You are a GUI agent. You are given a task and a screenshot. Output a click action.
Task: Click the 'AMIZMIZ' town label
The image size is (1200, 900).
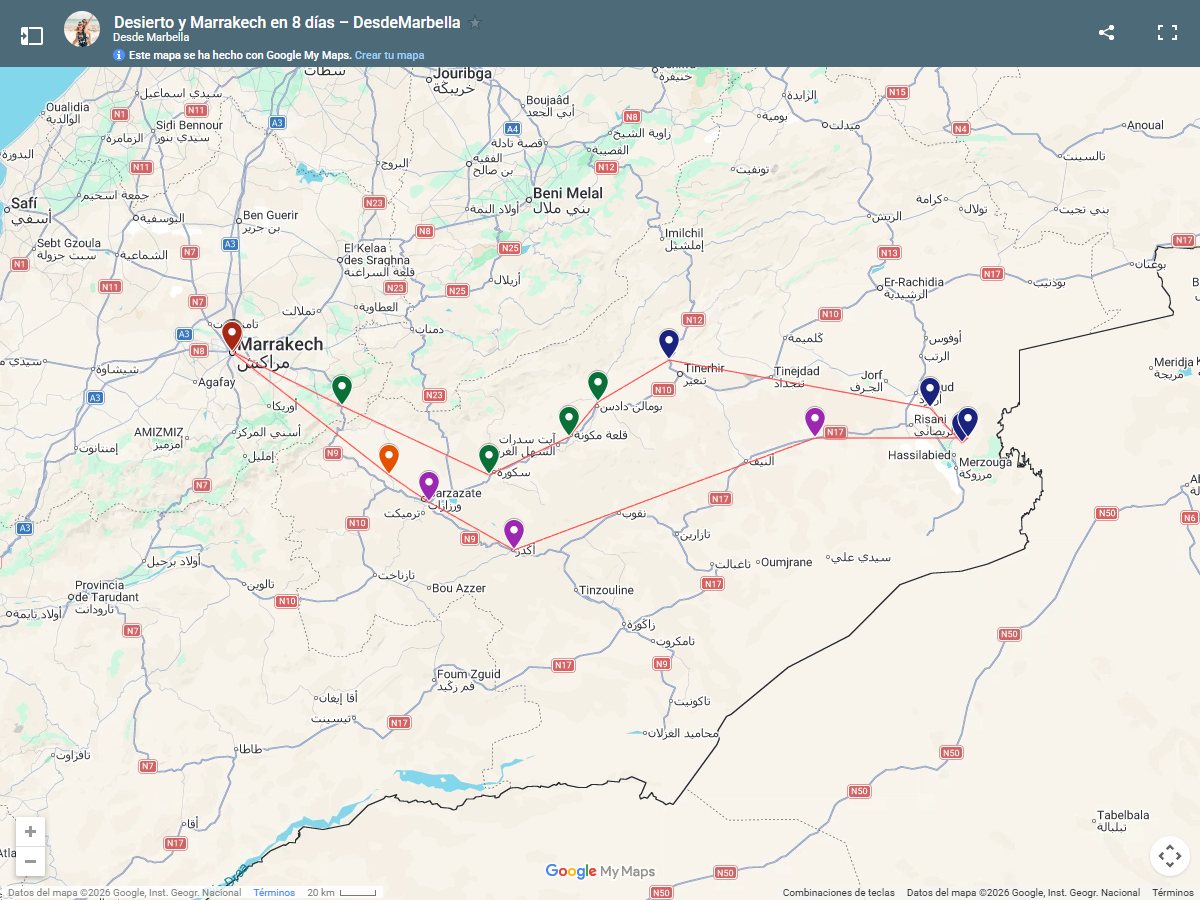(160, 432)
